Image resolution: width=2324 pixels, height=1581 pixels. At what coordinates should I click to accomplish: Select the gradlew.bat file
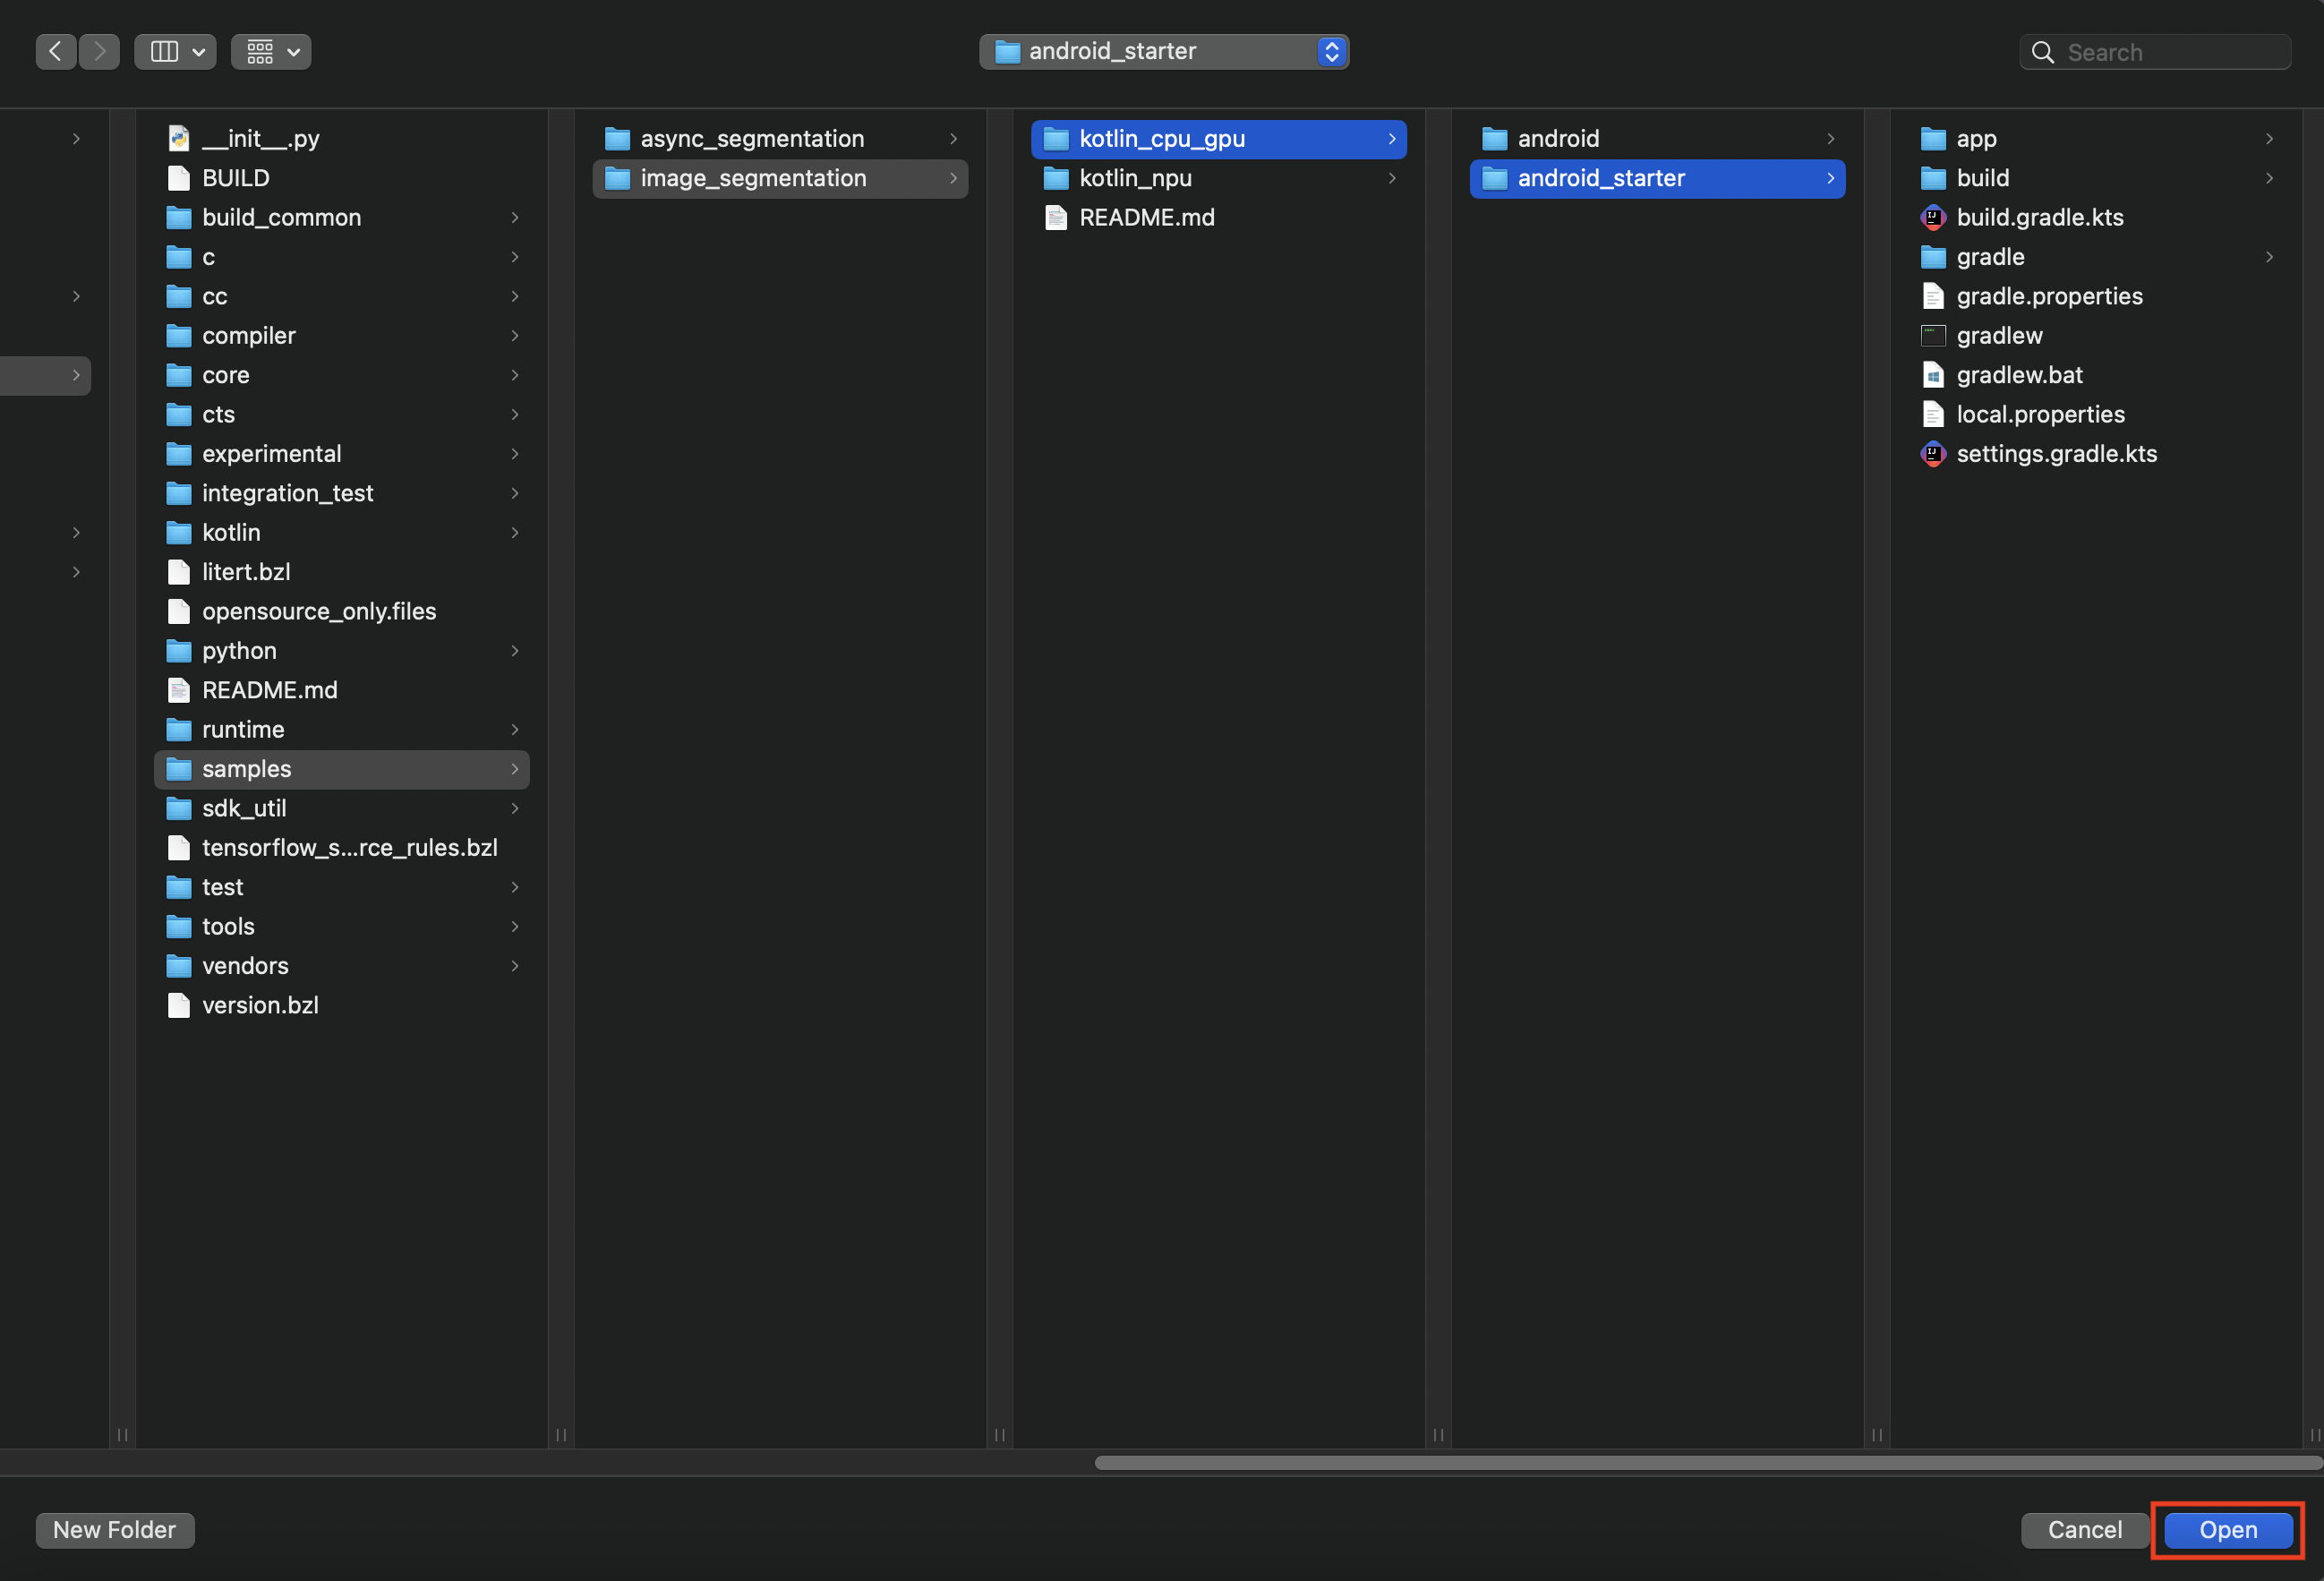click(2018, 375)
